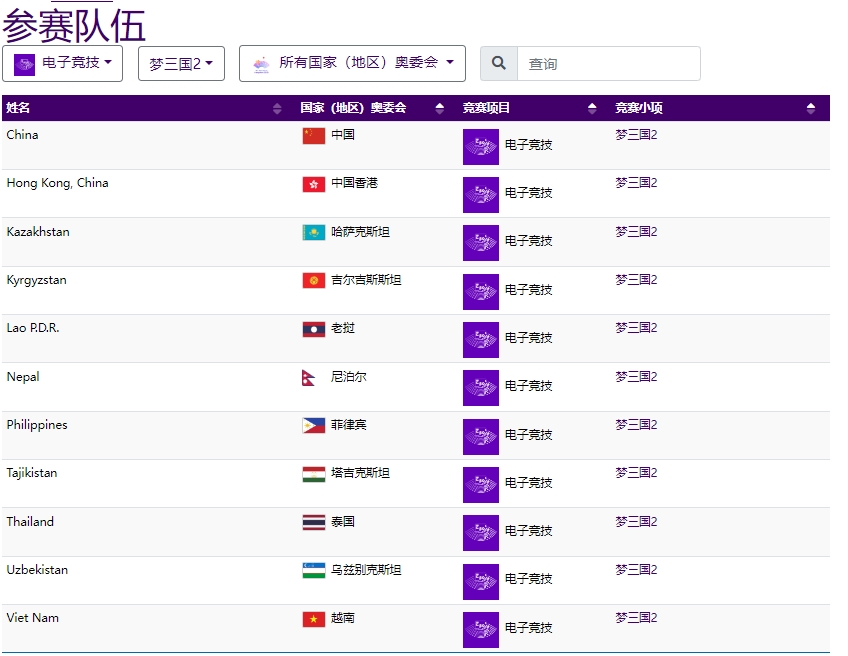This screenshot has height=656, width=848.
Task: Open the 梦三国2 event dropdown
Action: pyautogui.click(x=181, y=63)
